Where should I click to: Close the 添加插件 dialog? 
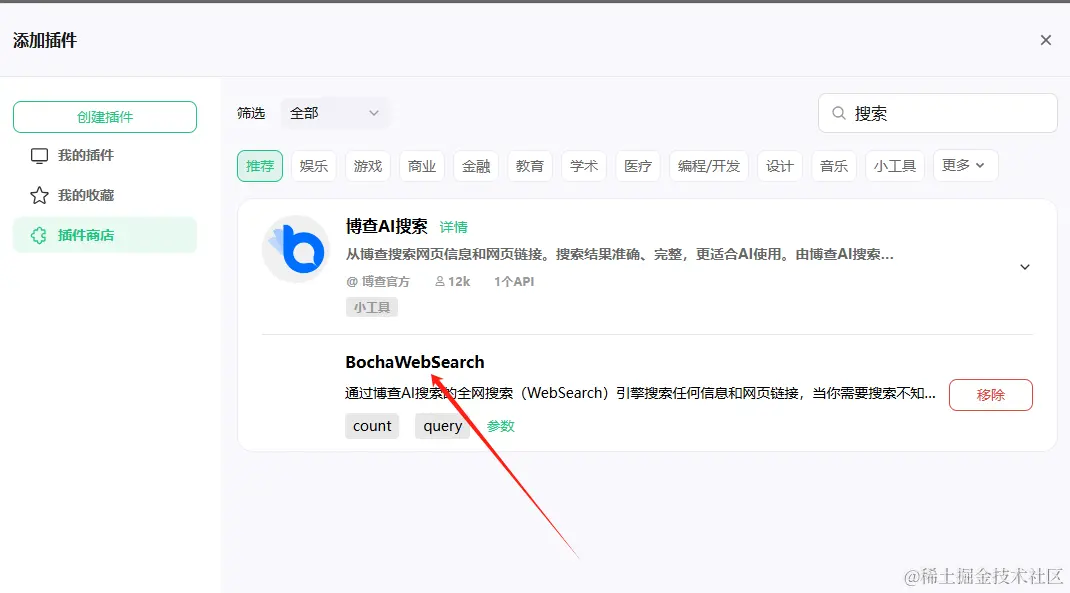pyautogui.click(x=1045, y=40)
